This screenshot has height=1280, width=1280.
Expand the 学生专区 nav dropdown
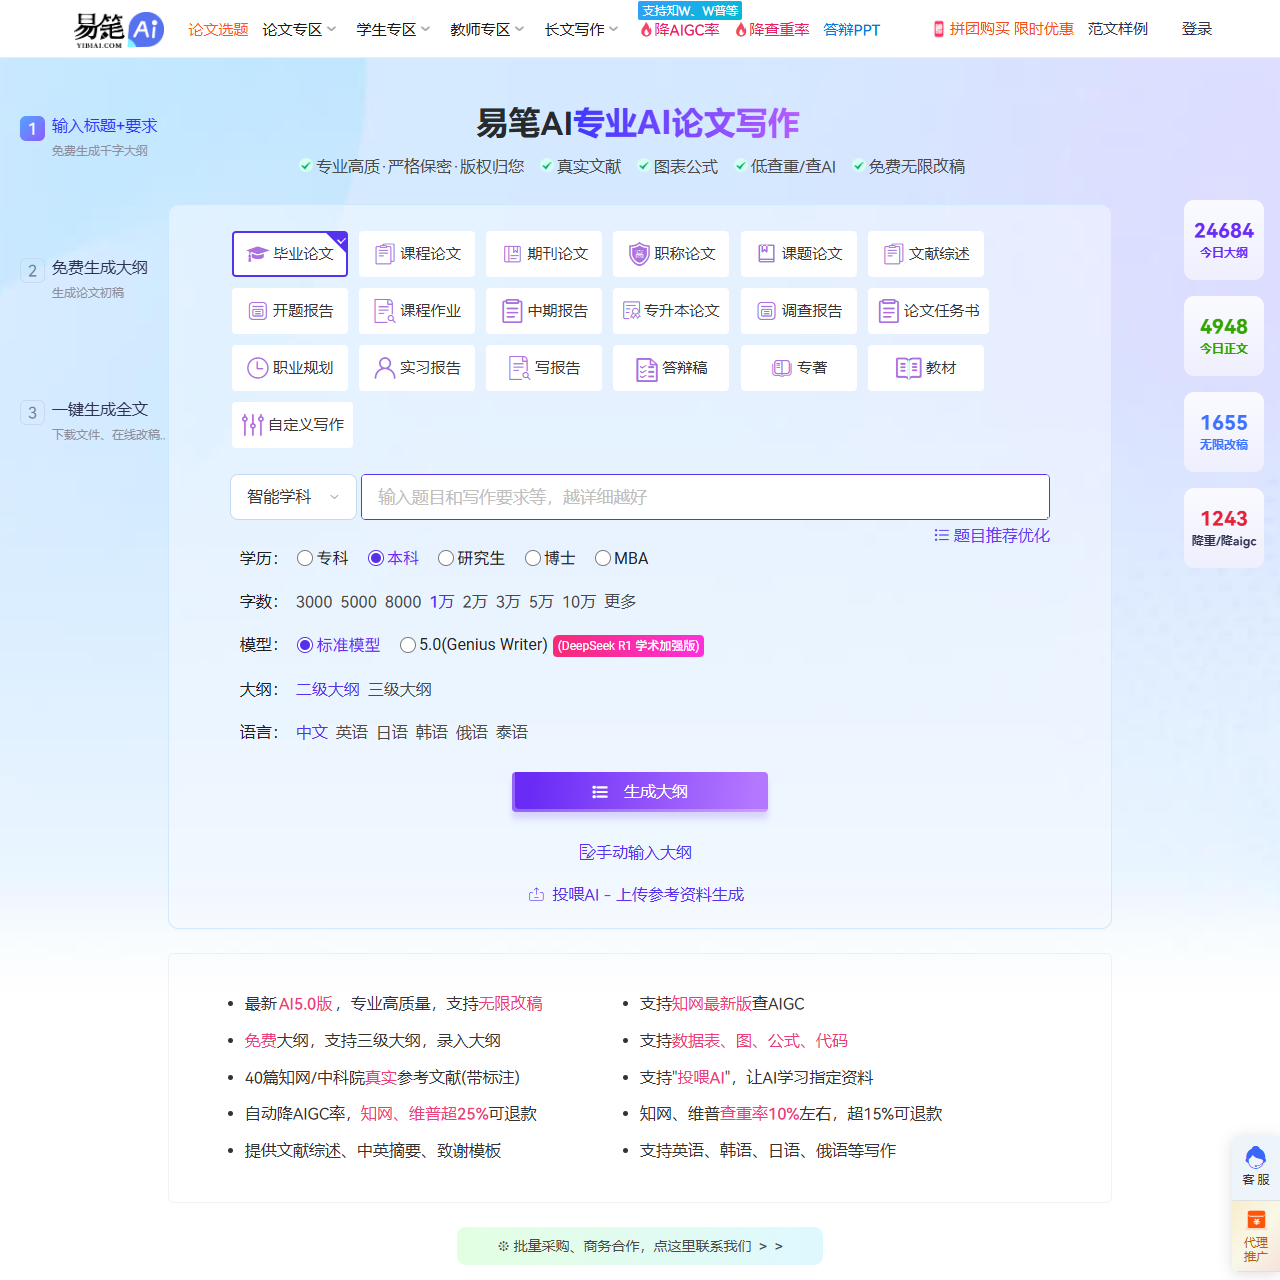click(393, 30)
